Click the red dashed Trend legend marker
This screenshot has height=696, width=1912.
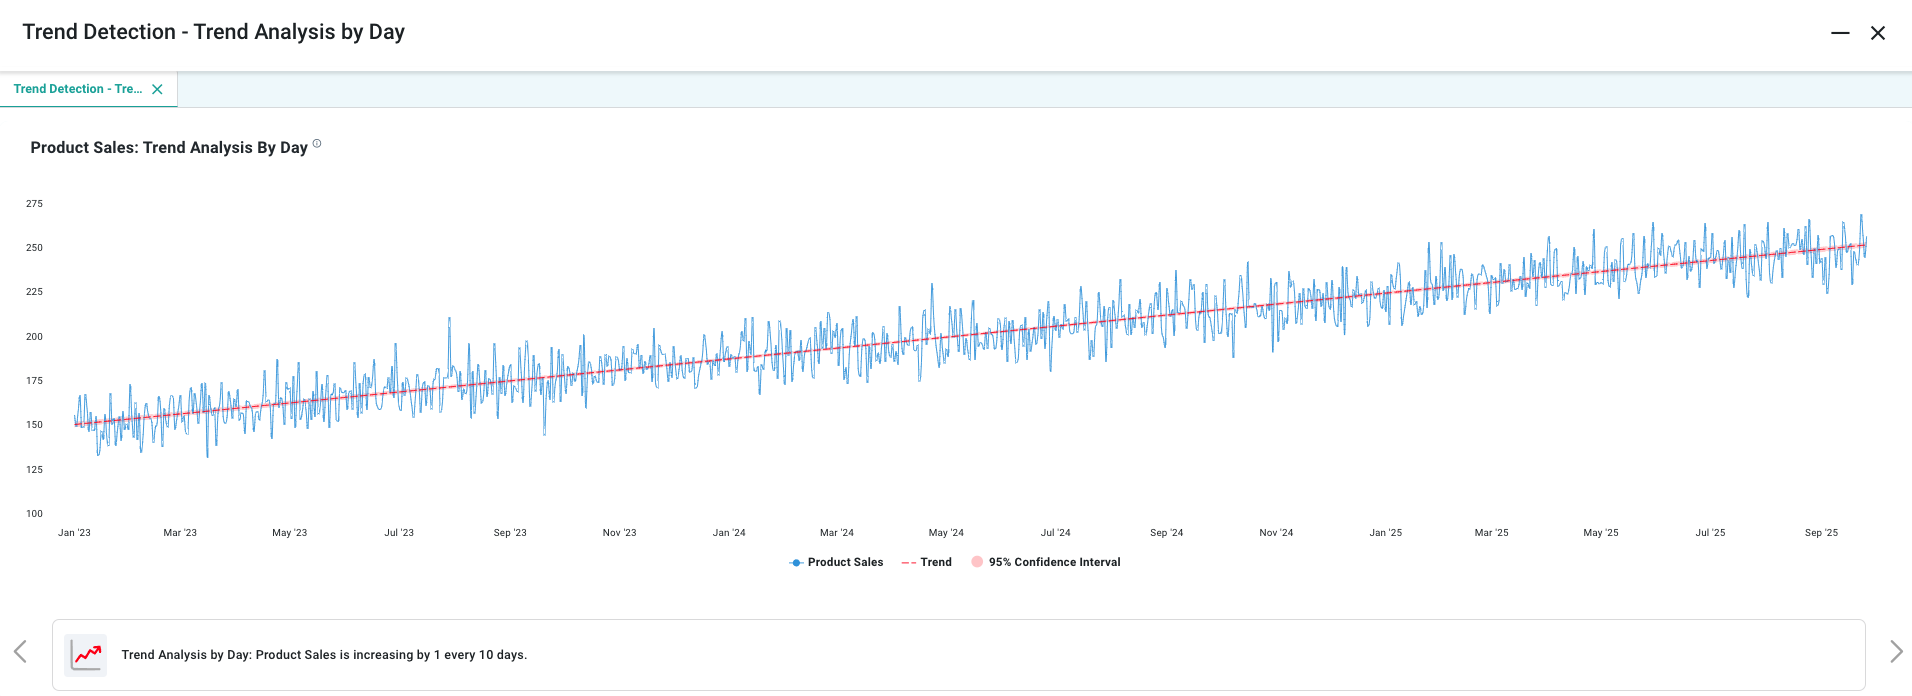click(908, 562)
